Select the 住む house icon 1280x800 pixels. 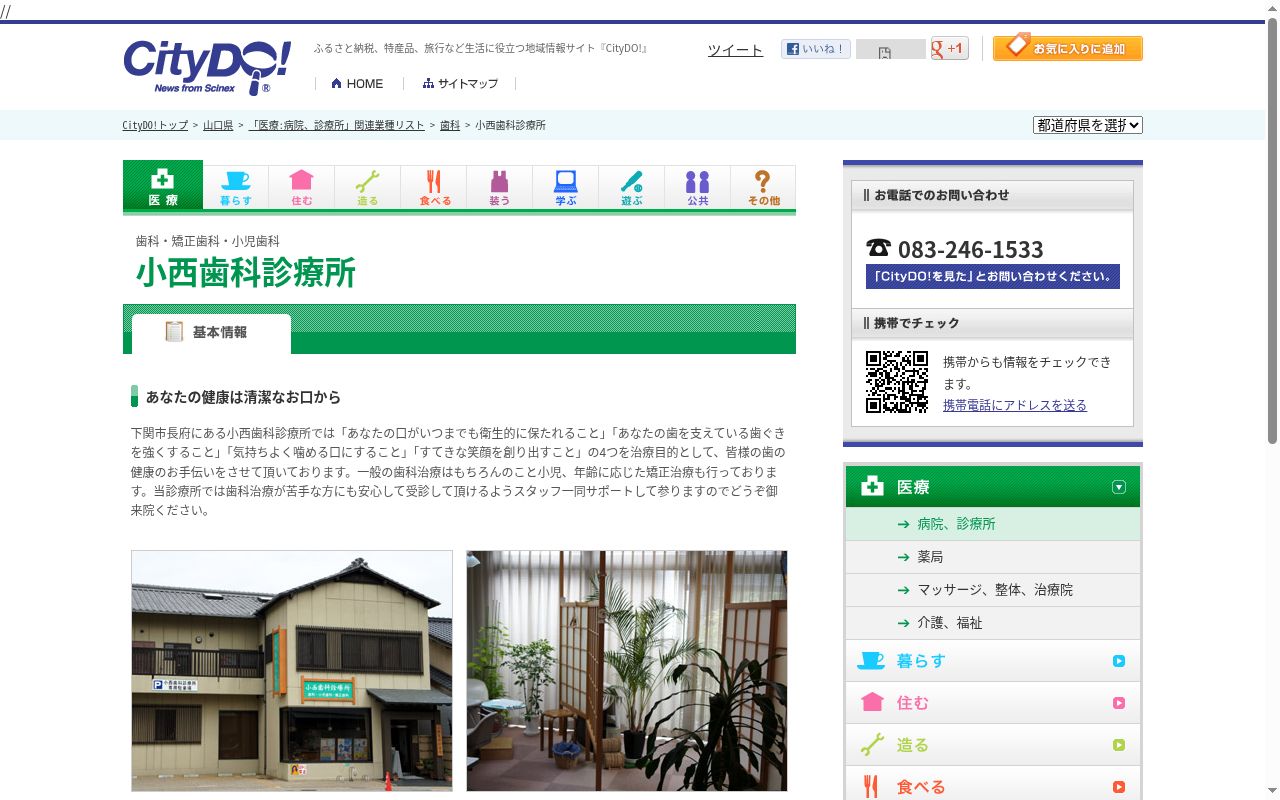(x=302, y=187)
